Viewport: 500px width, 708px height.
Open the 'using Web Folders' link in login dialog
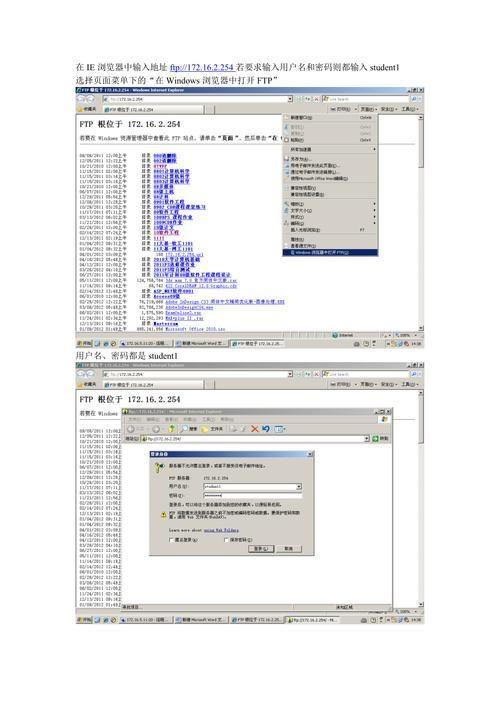click(221, 530)
